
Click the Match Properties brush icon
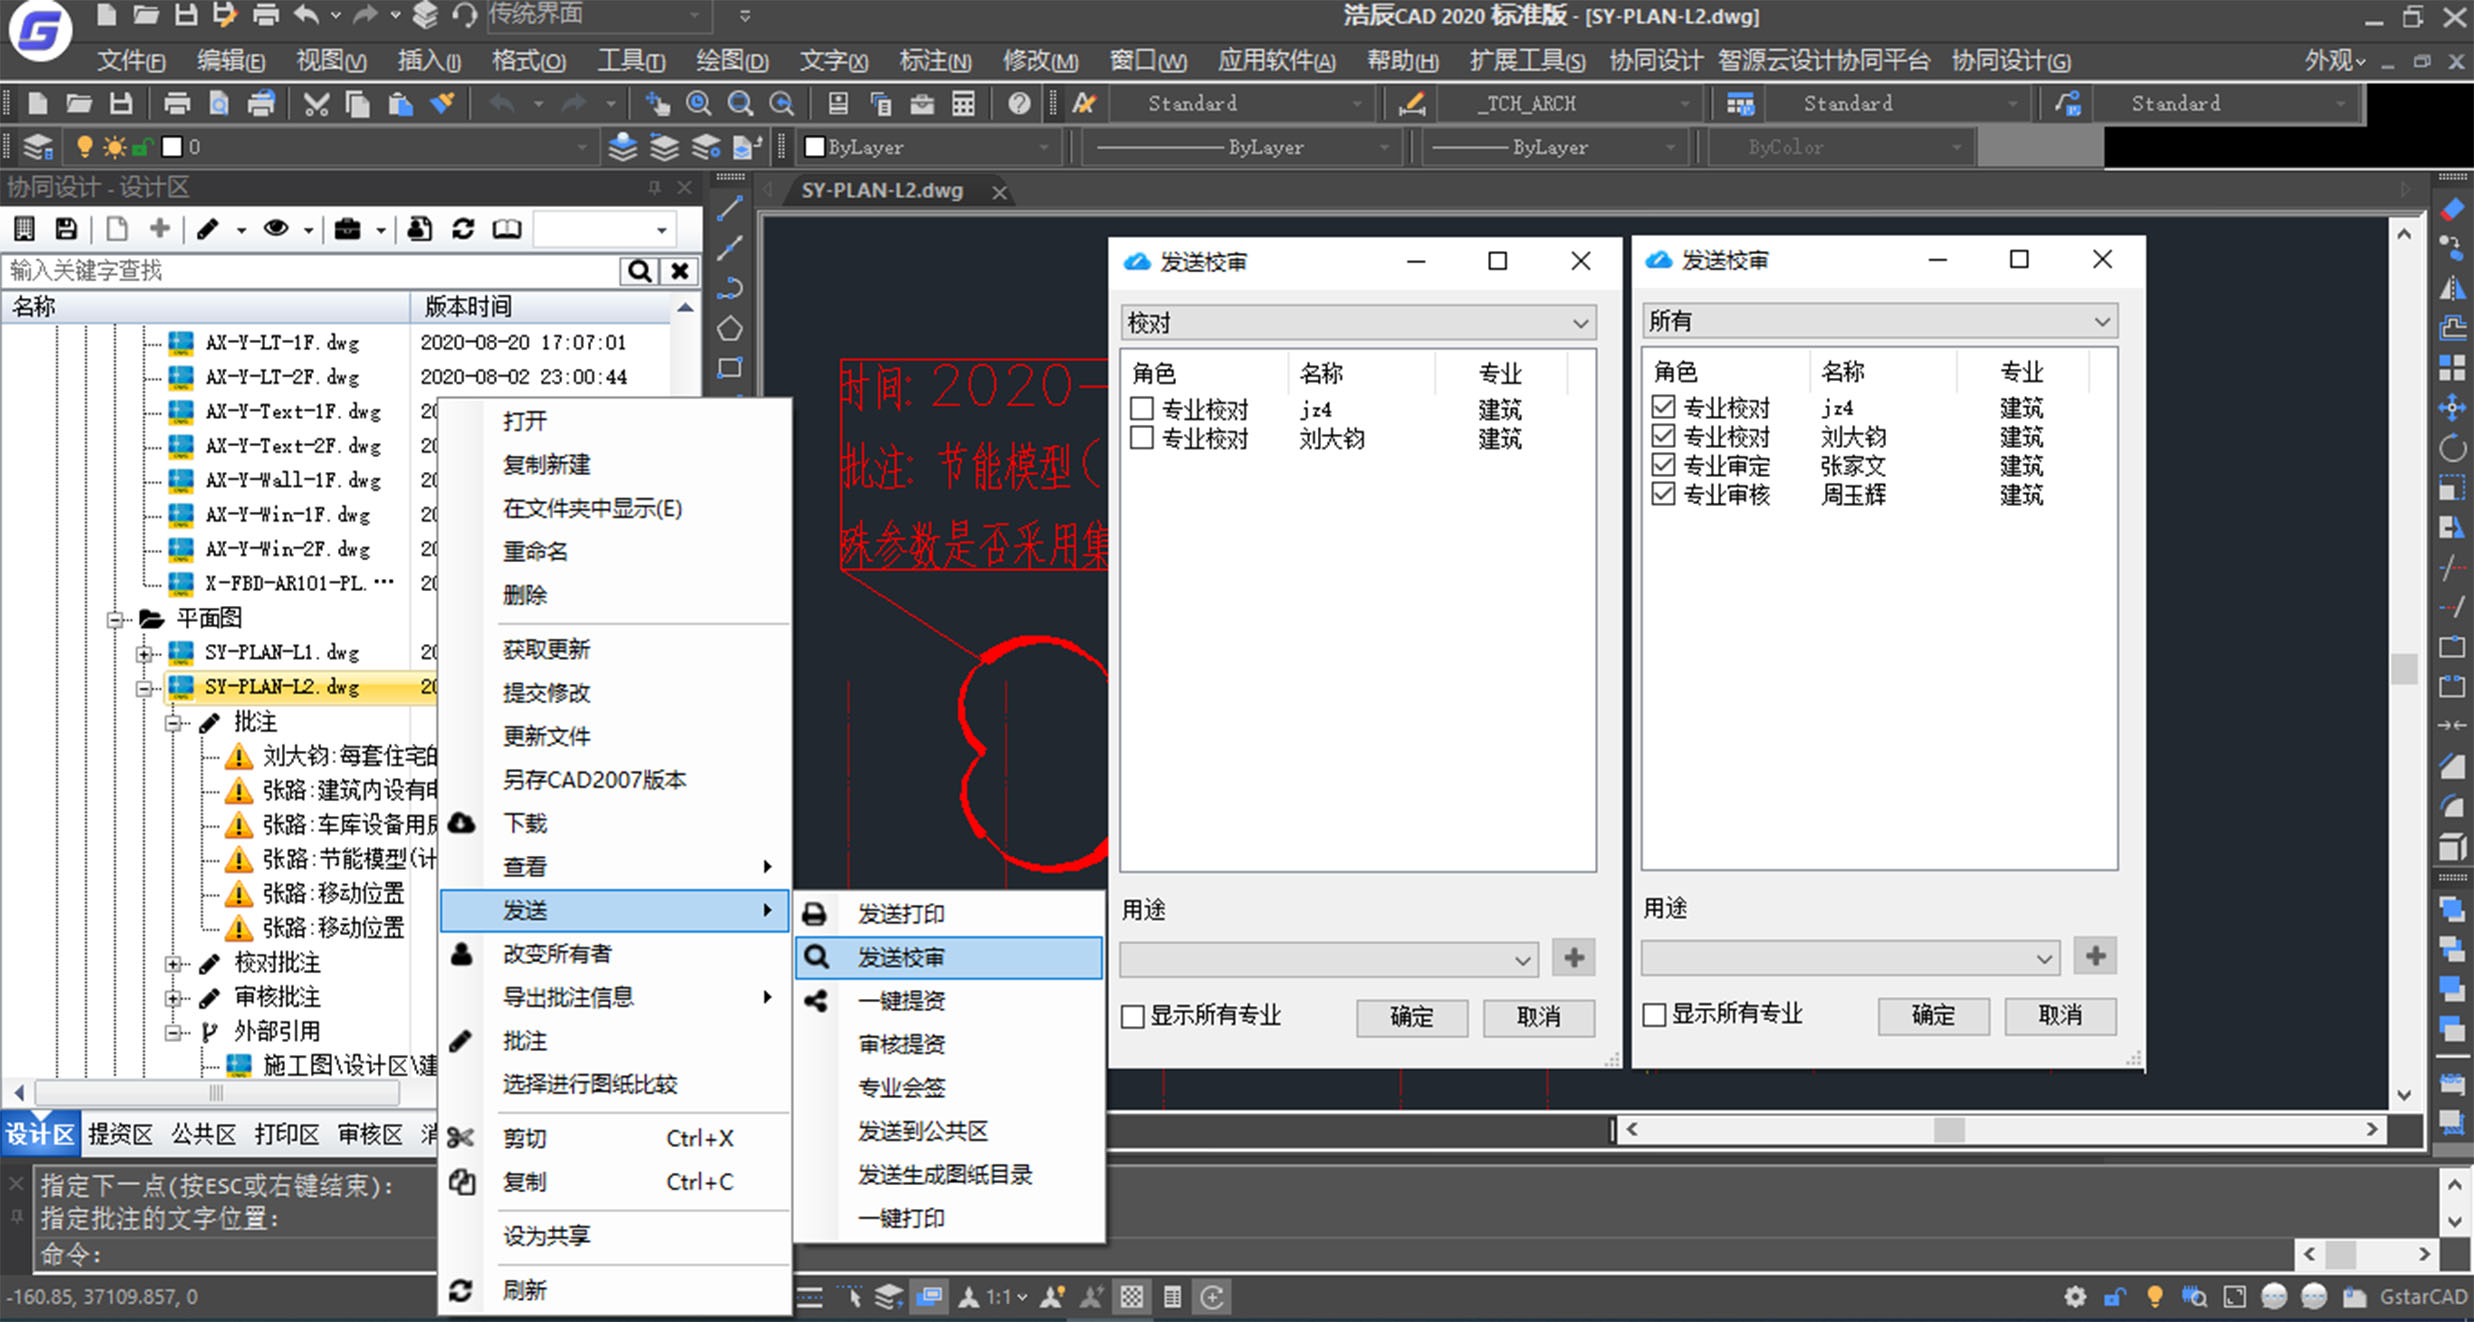[442, 103]
